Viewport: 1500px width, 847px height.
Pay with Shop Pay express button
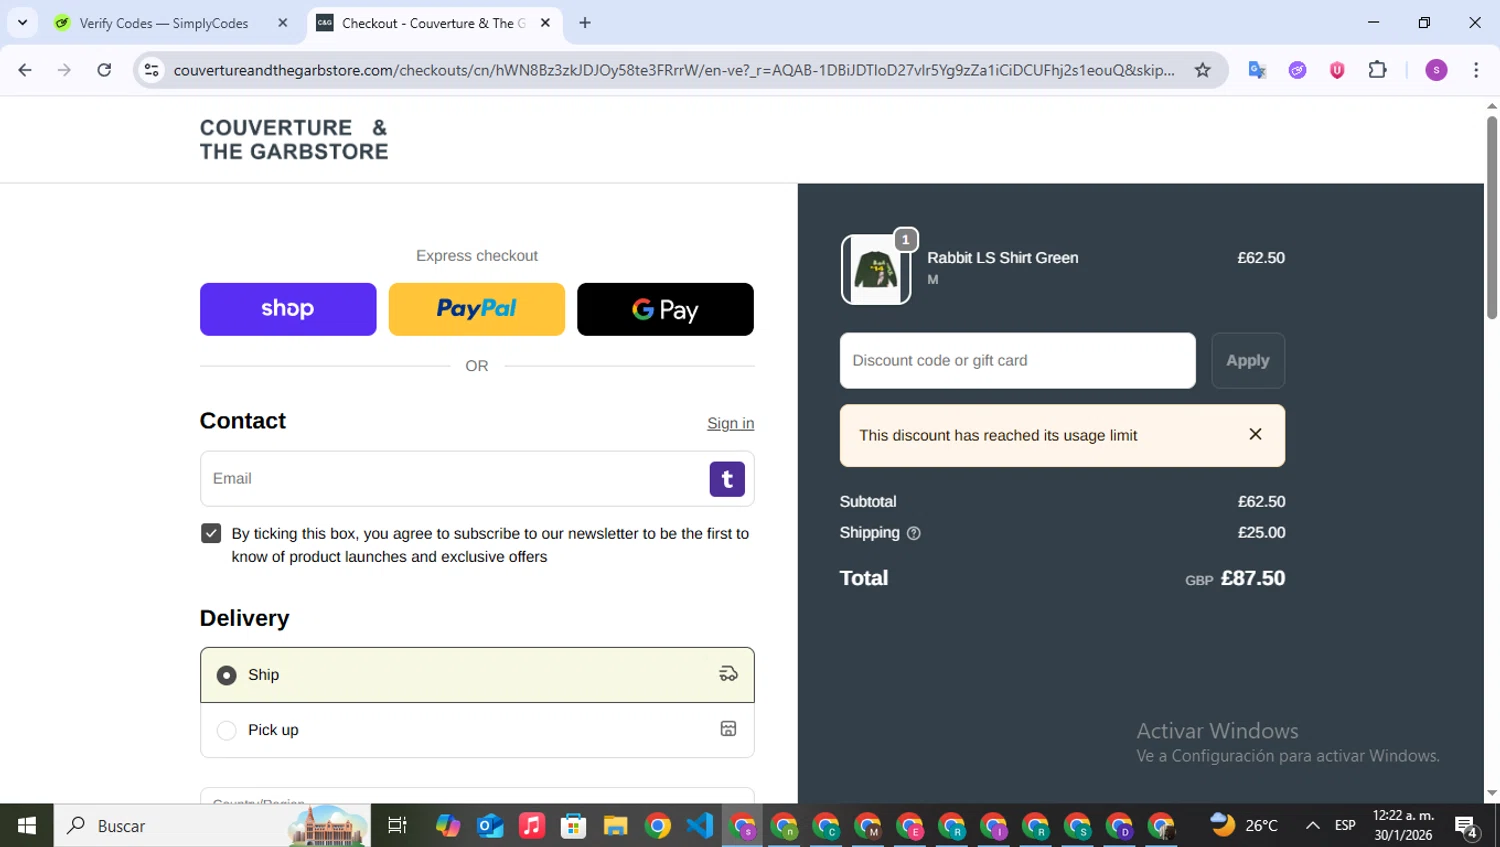pyautogui.click(x=288, y=309)
